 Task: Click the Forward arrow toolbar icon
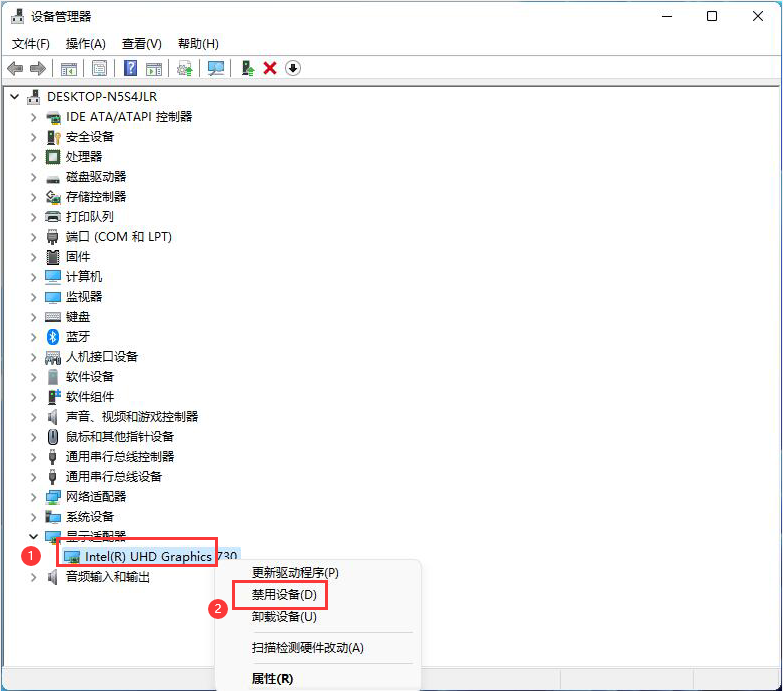(38, 68)
